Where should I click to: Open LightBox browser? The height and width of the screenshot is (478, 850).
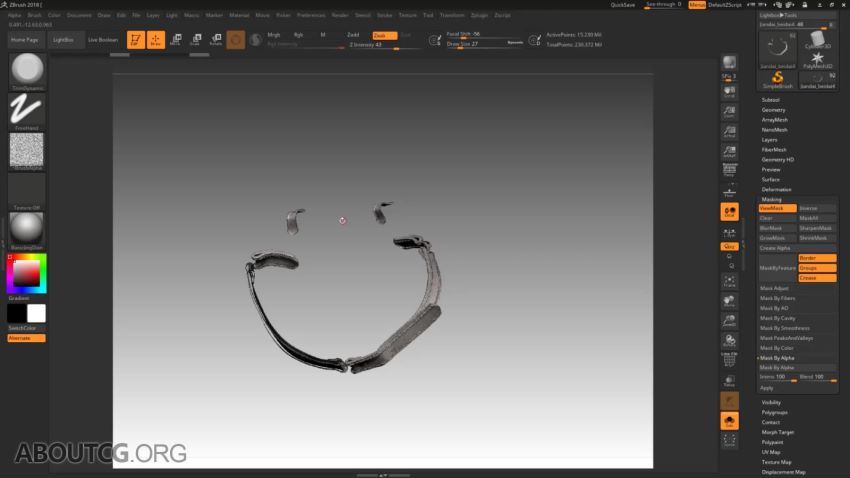(63, 40)
